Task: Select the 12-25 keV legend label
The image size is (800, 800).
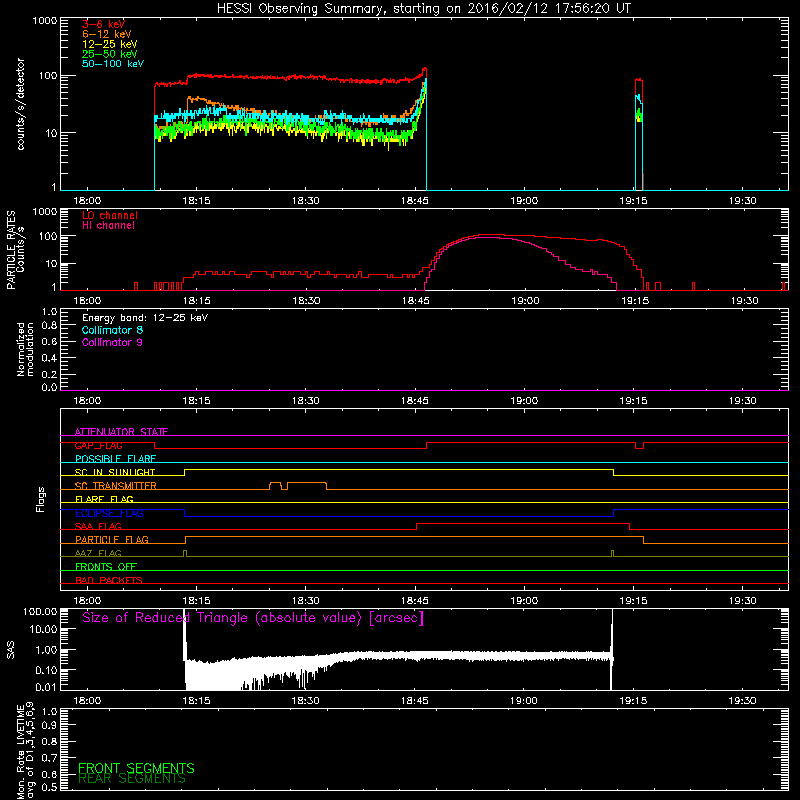Action: click(110, 44)
